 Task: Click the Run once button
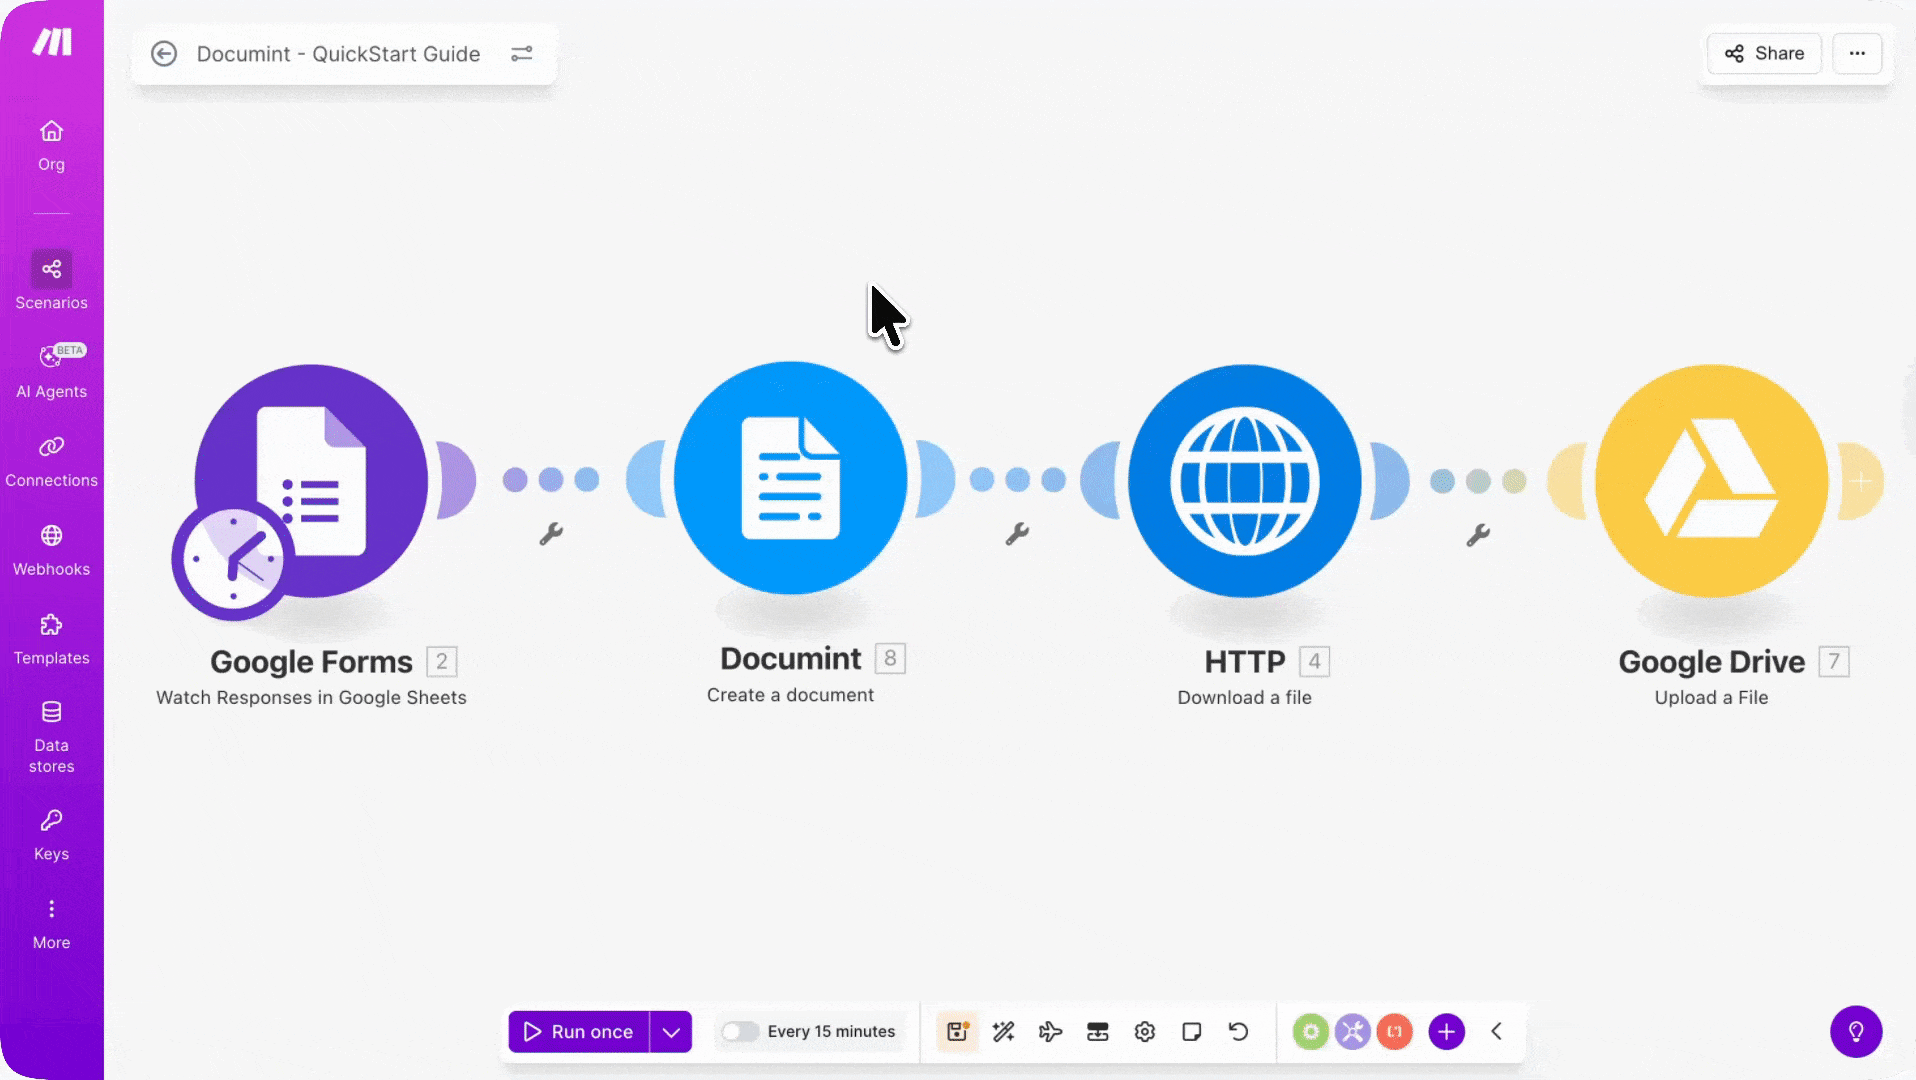coord(578,1031)
